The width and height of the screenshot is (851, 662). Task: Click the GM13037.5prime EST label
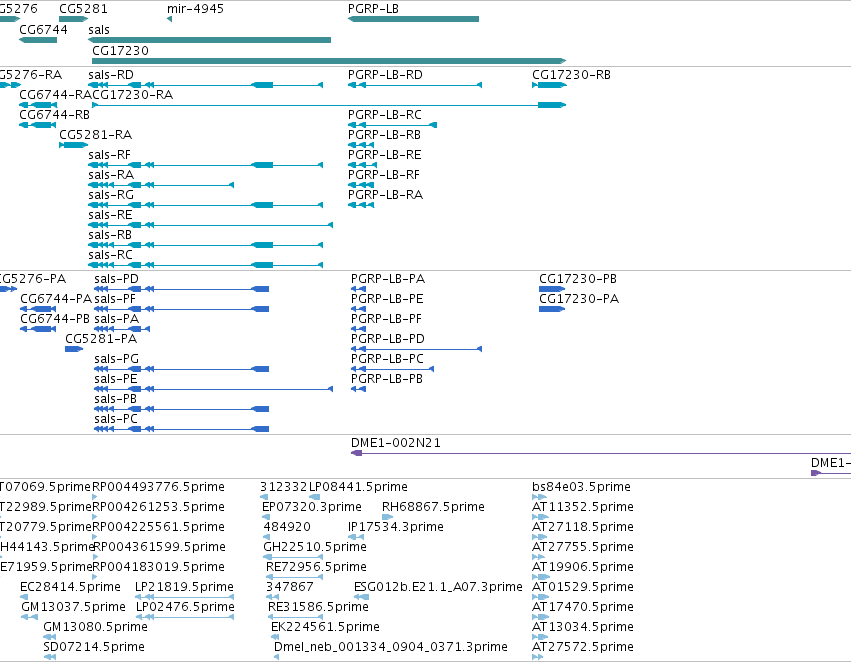73,607
